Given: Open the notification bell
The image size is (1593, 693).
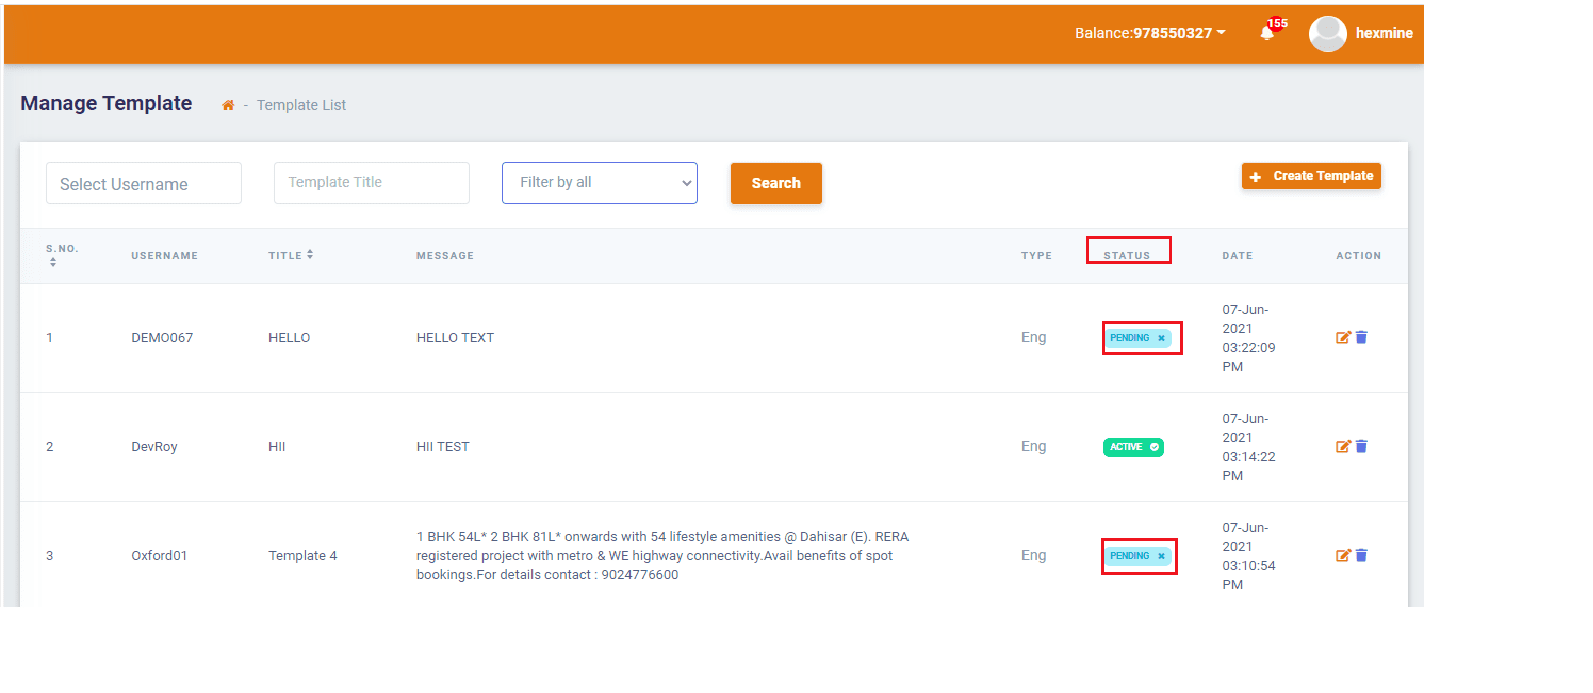Looking at the screenshot, I should [x=1268, y=33].
